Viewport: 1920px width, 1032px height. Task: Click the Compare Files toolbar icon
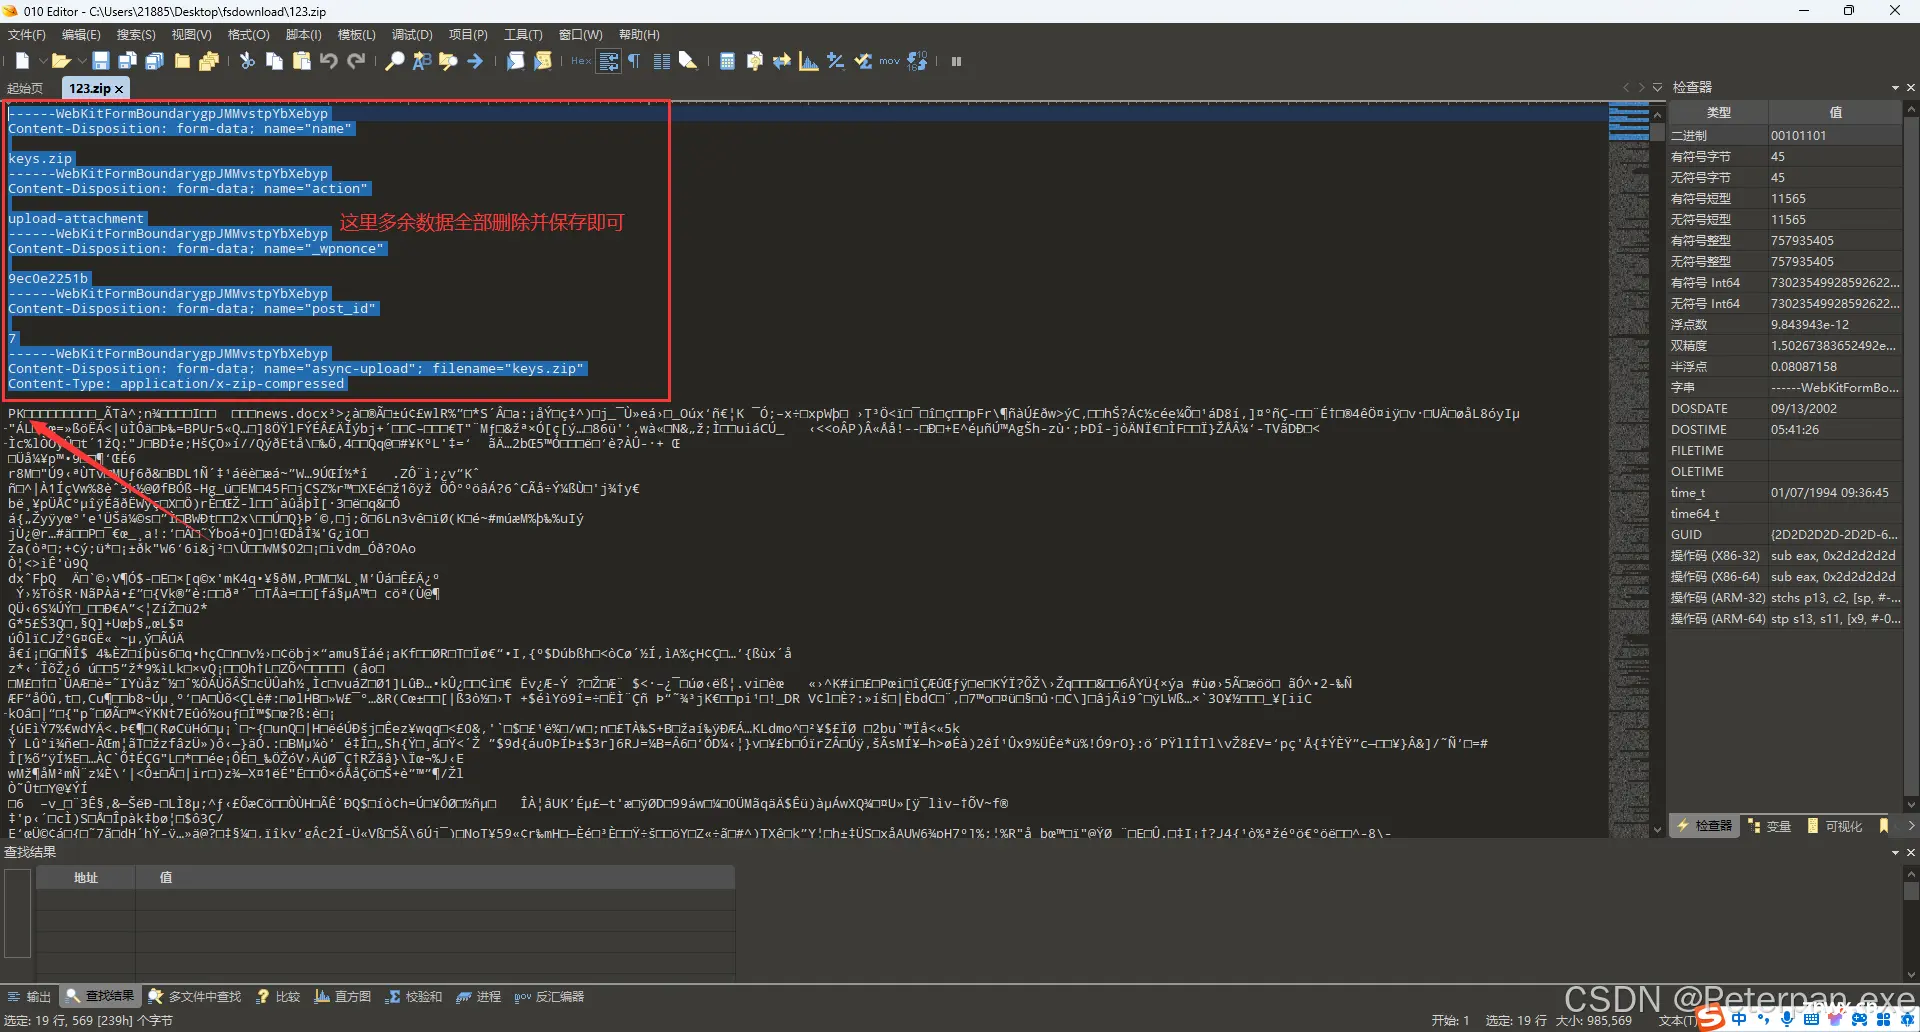coord(755,61)
